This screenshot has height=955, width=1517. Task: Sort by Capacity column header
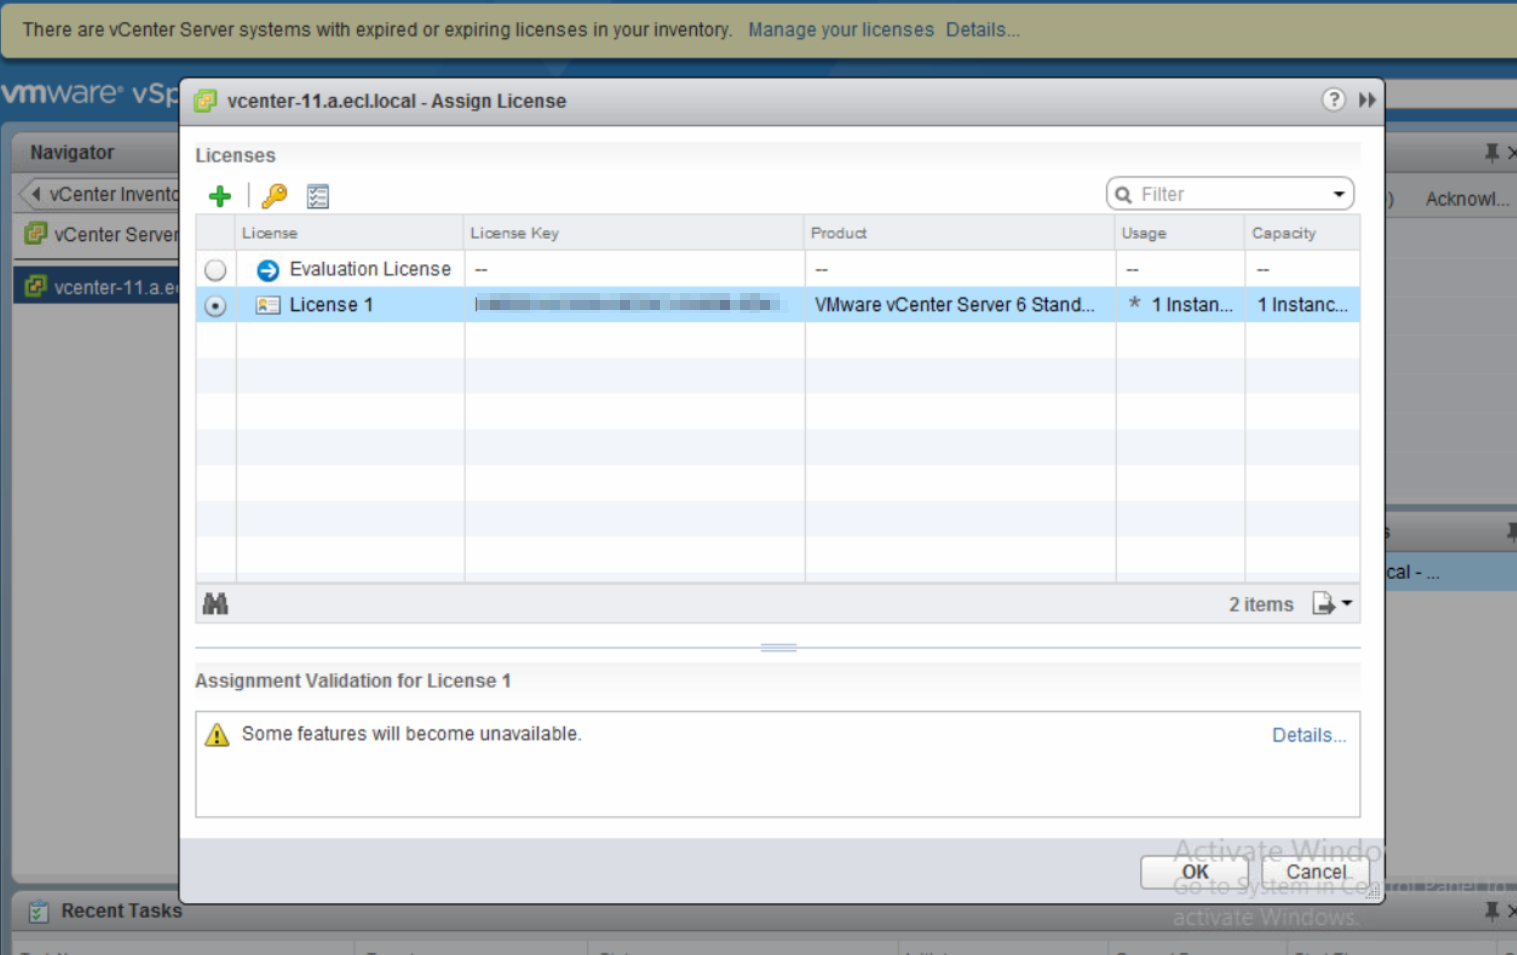click(x=1303, y=233)
